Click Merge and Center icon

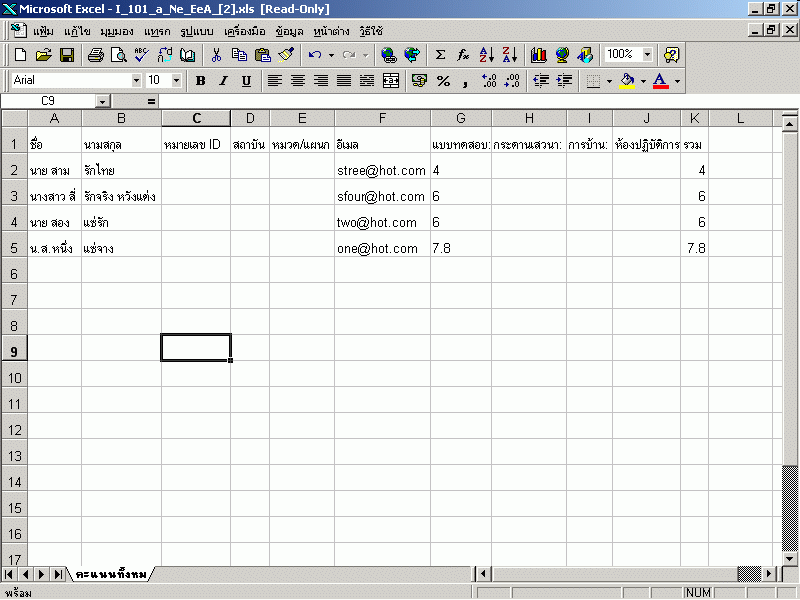click(390, 80)
